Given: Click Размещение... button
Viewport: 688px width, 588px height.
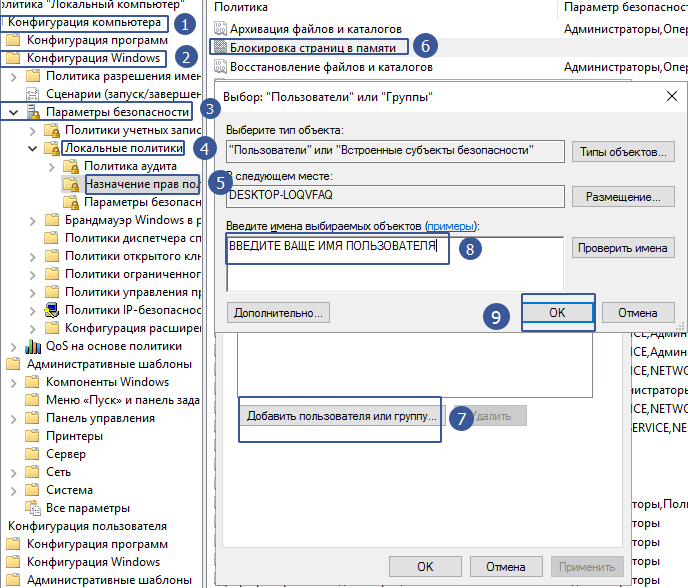Looking at the screenshot, I should (x=623, y=197).
